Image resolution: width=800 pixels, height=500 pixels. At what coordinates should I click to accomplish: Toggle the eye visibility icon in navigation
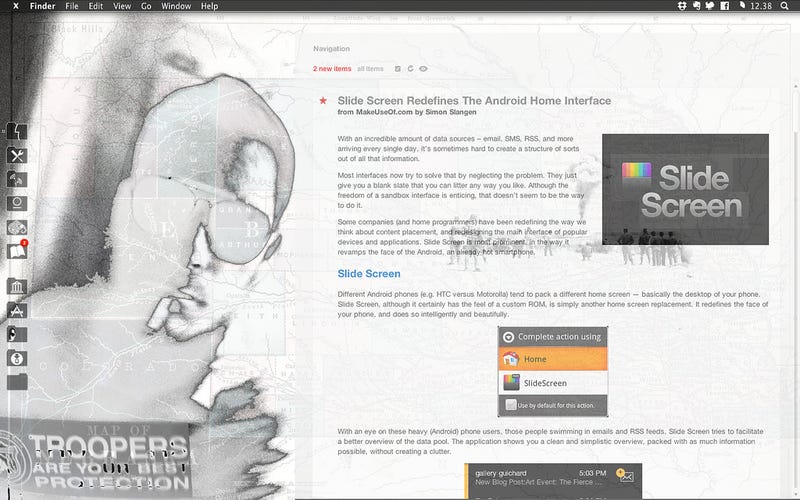[423, 68]
